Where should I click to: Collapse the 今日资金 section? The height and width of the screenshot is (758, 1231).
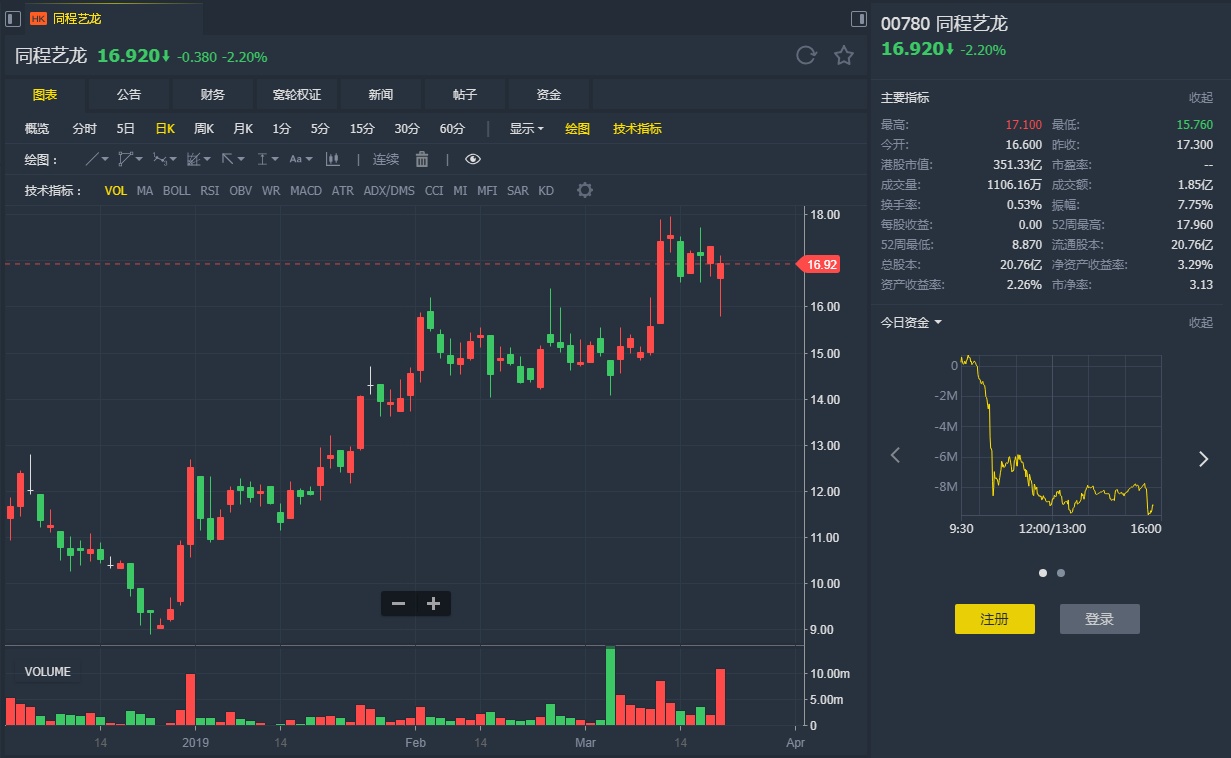(1200, 322)
